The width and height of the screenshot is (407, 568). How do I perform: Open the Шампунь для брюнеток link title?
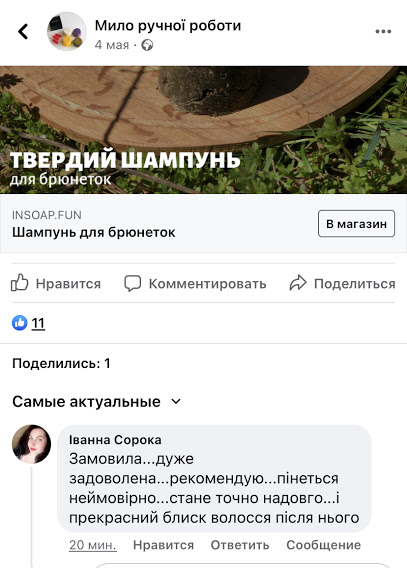[x=93, y=232]
